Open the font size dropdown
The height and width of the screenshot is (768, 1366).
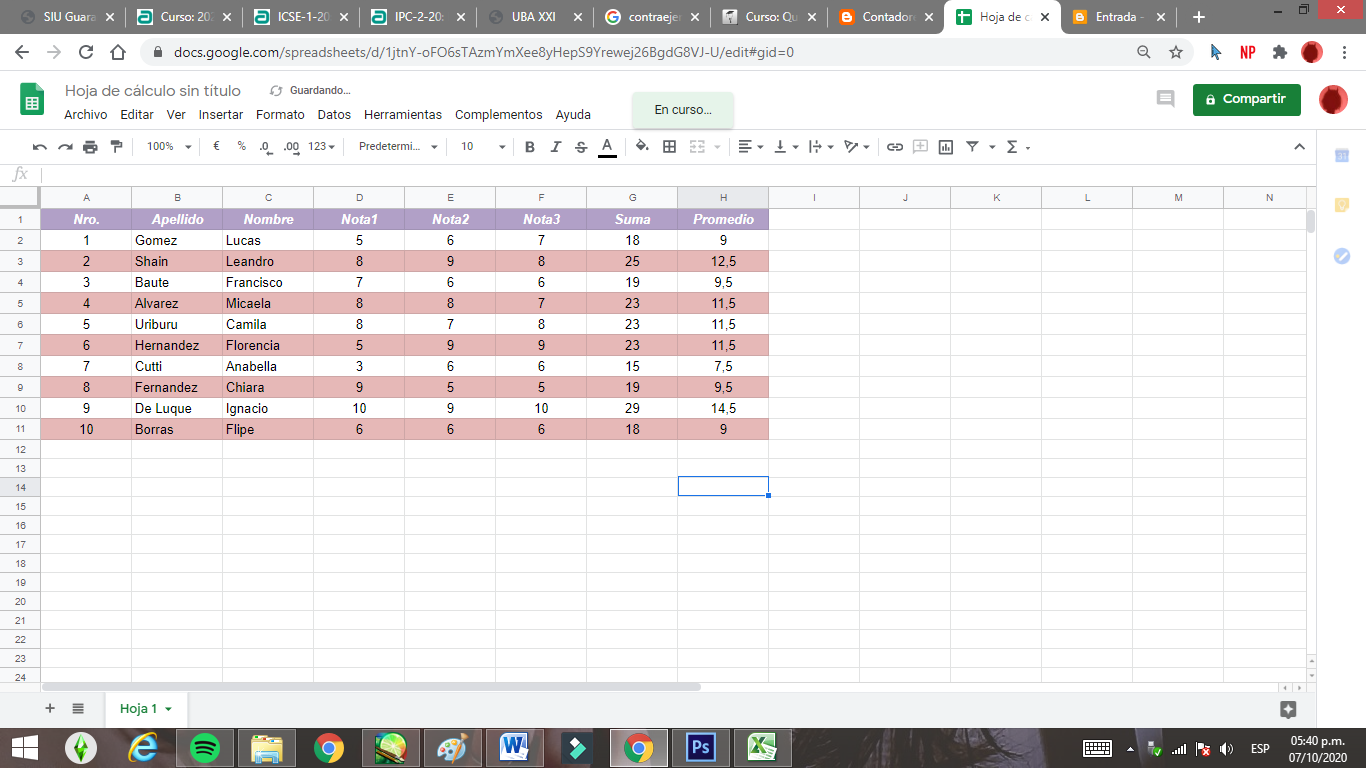[x=478, y=146]
